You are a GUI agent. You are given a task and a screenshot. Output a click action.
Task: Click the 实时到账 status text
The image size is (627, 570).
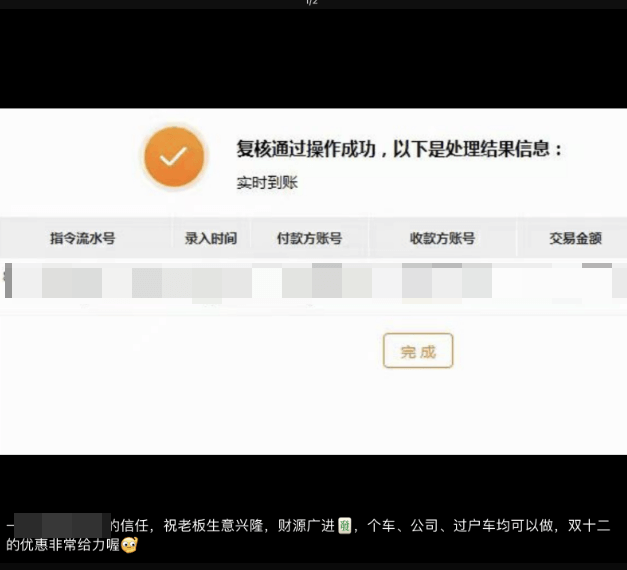tap(267, 183)
